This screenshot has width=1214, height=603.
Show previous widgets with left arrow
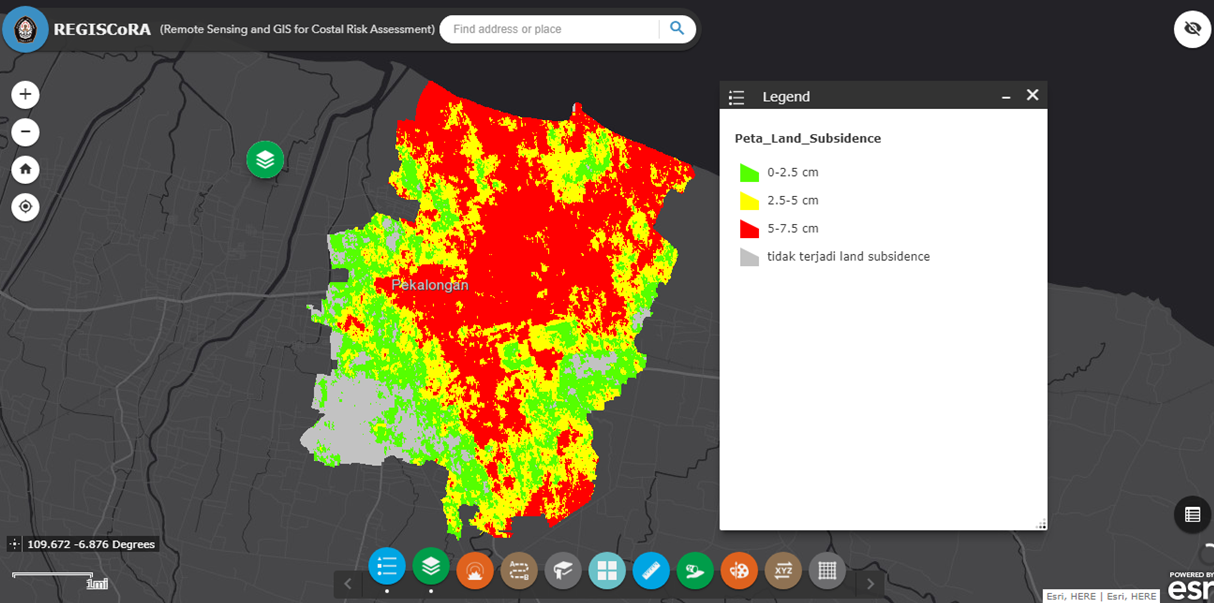coord(347,583)
